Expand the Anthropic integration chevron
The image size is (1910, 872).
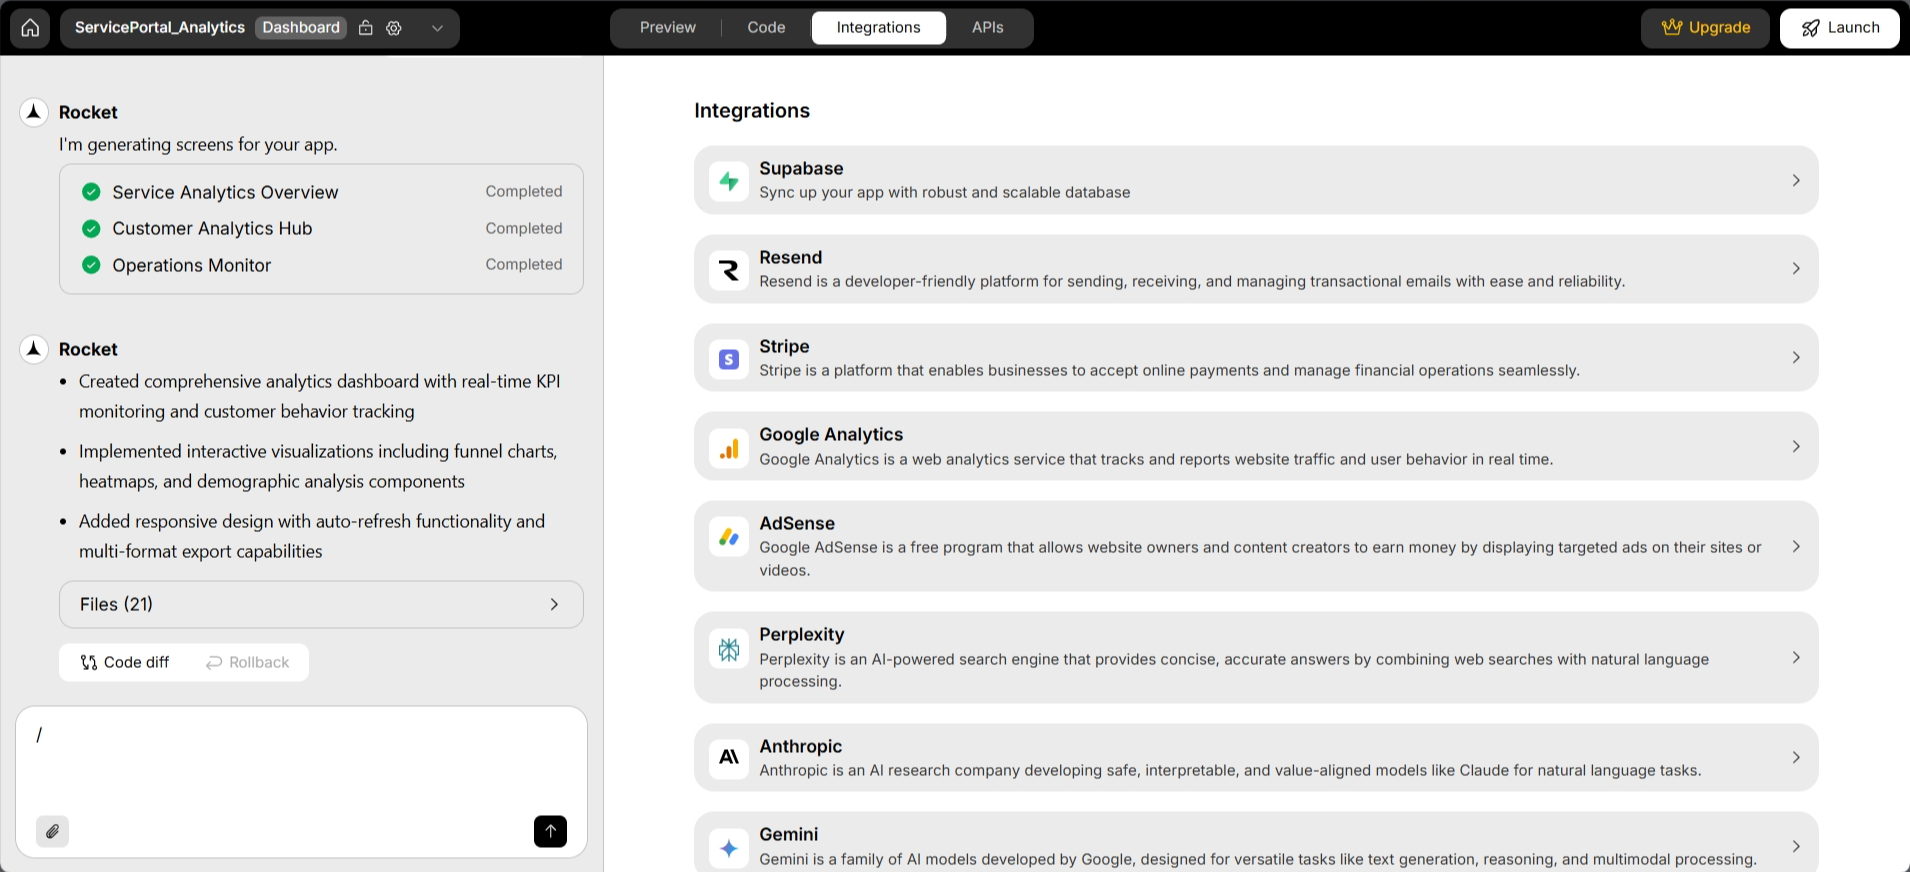coord(1796,758)
